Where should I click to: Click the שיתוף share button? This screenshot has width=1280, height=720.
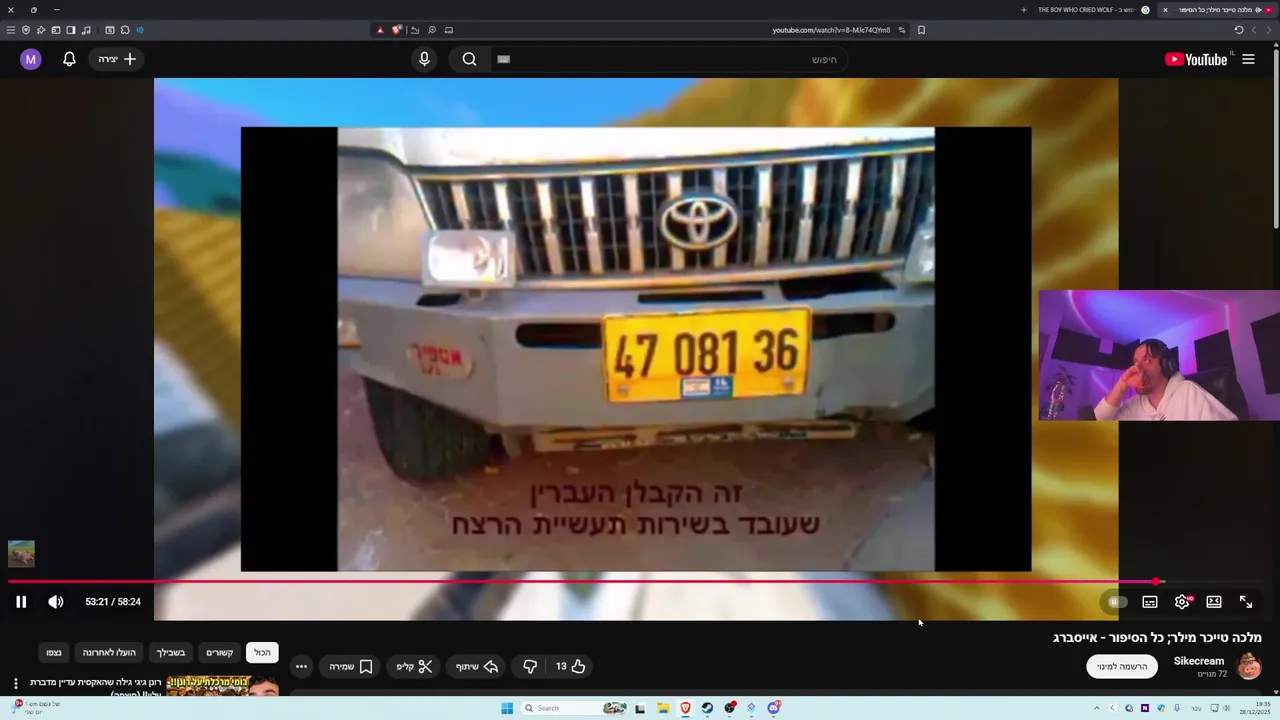click(478, 666)
